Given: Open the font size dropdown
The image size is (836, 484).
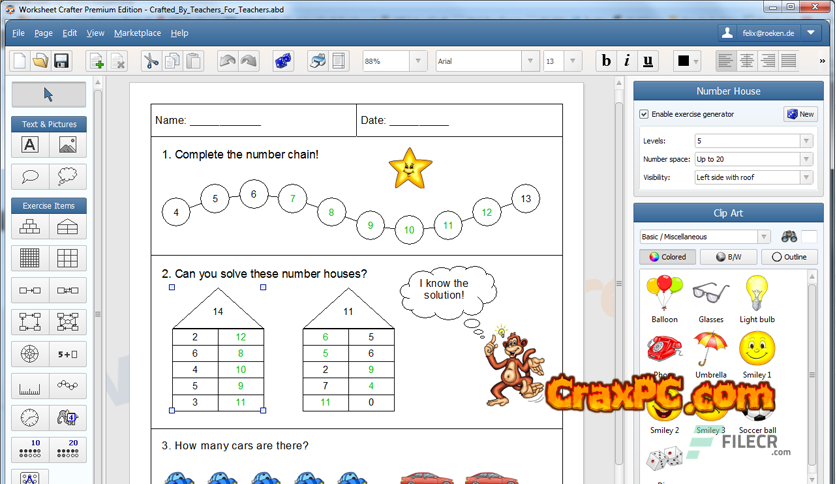Looking at the screenshot, I should point(573,61).
